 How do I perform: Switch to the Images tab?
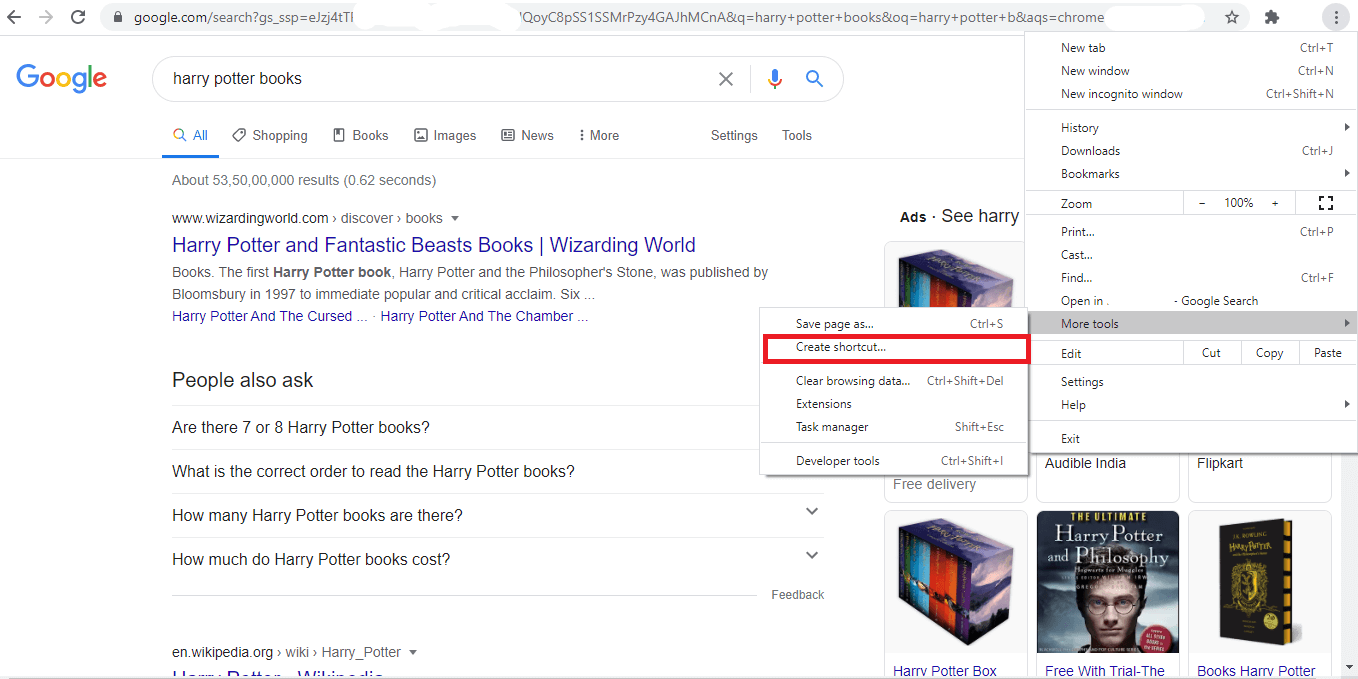445,136
